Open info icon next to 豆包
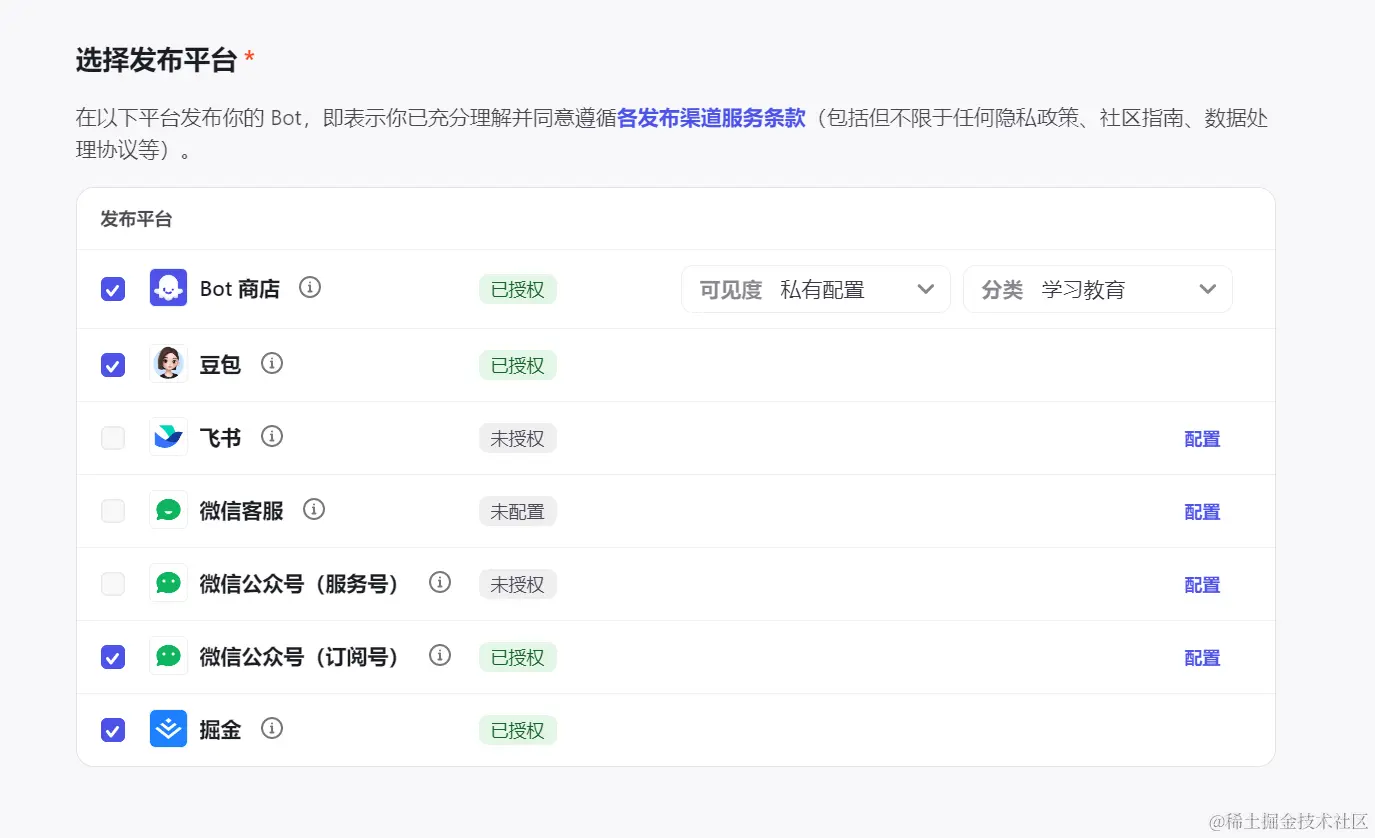 tap(272, 363)
